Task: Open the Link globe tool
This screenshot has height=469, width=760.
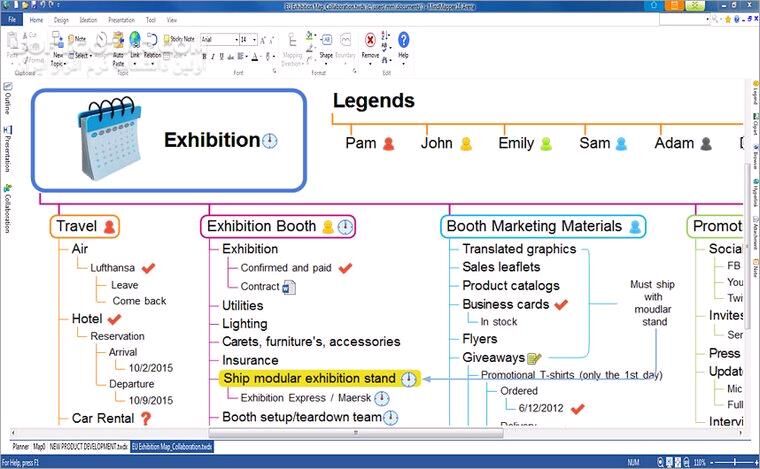Action: pyautogui.click(x=134, y=41)
